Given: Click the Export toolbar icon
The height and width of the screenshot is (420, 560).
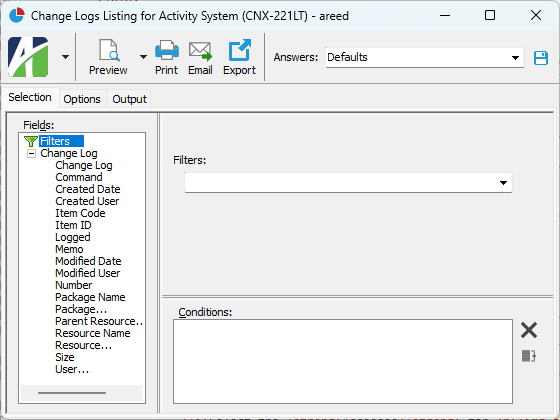Looking at the screenshot, I should [x=239, y=50].
